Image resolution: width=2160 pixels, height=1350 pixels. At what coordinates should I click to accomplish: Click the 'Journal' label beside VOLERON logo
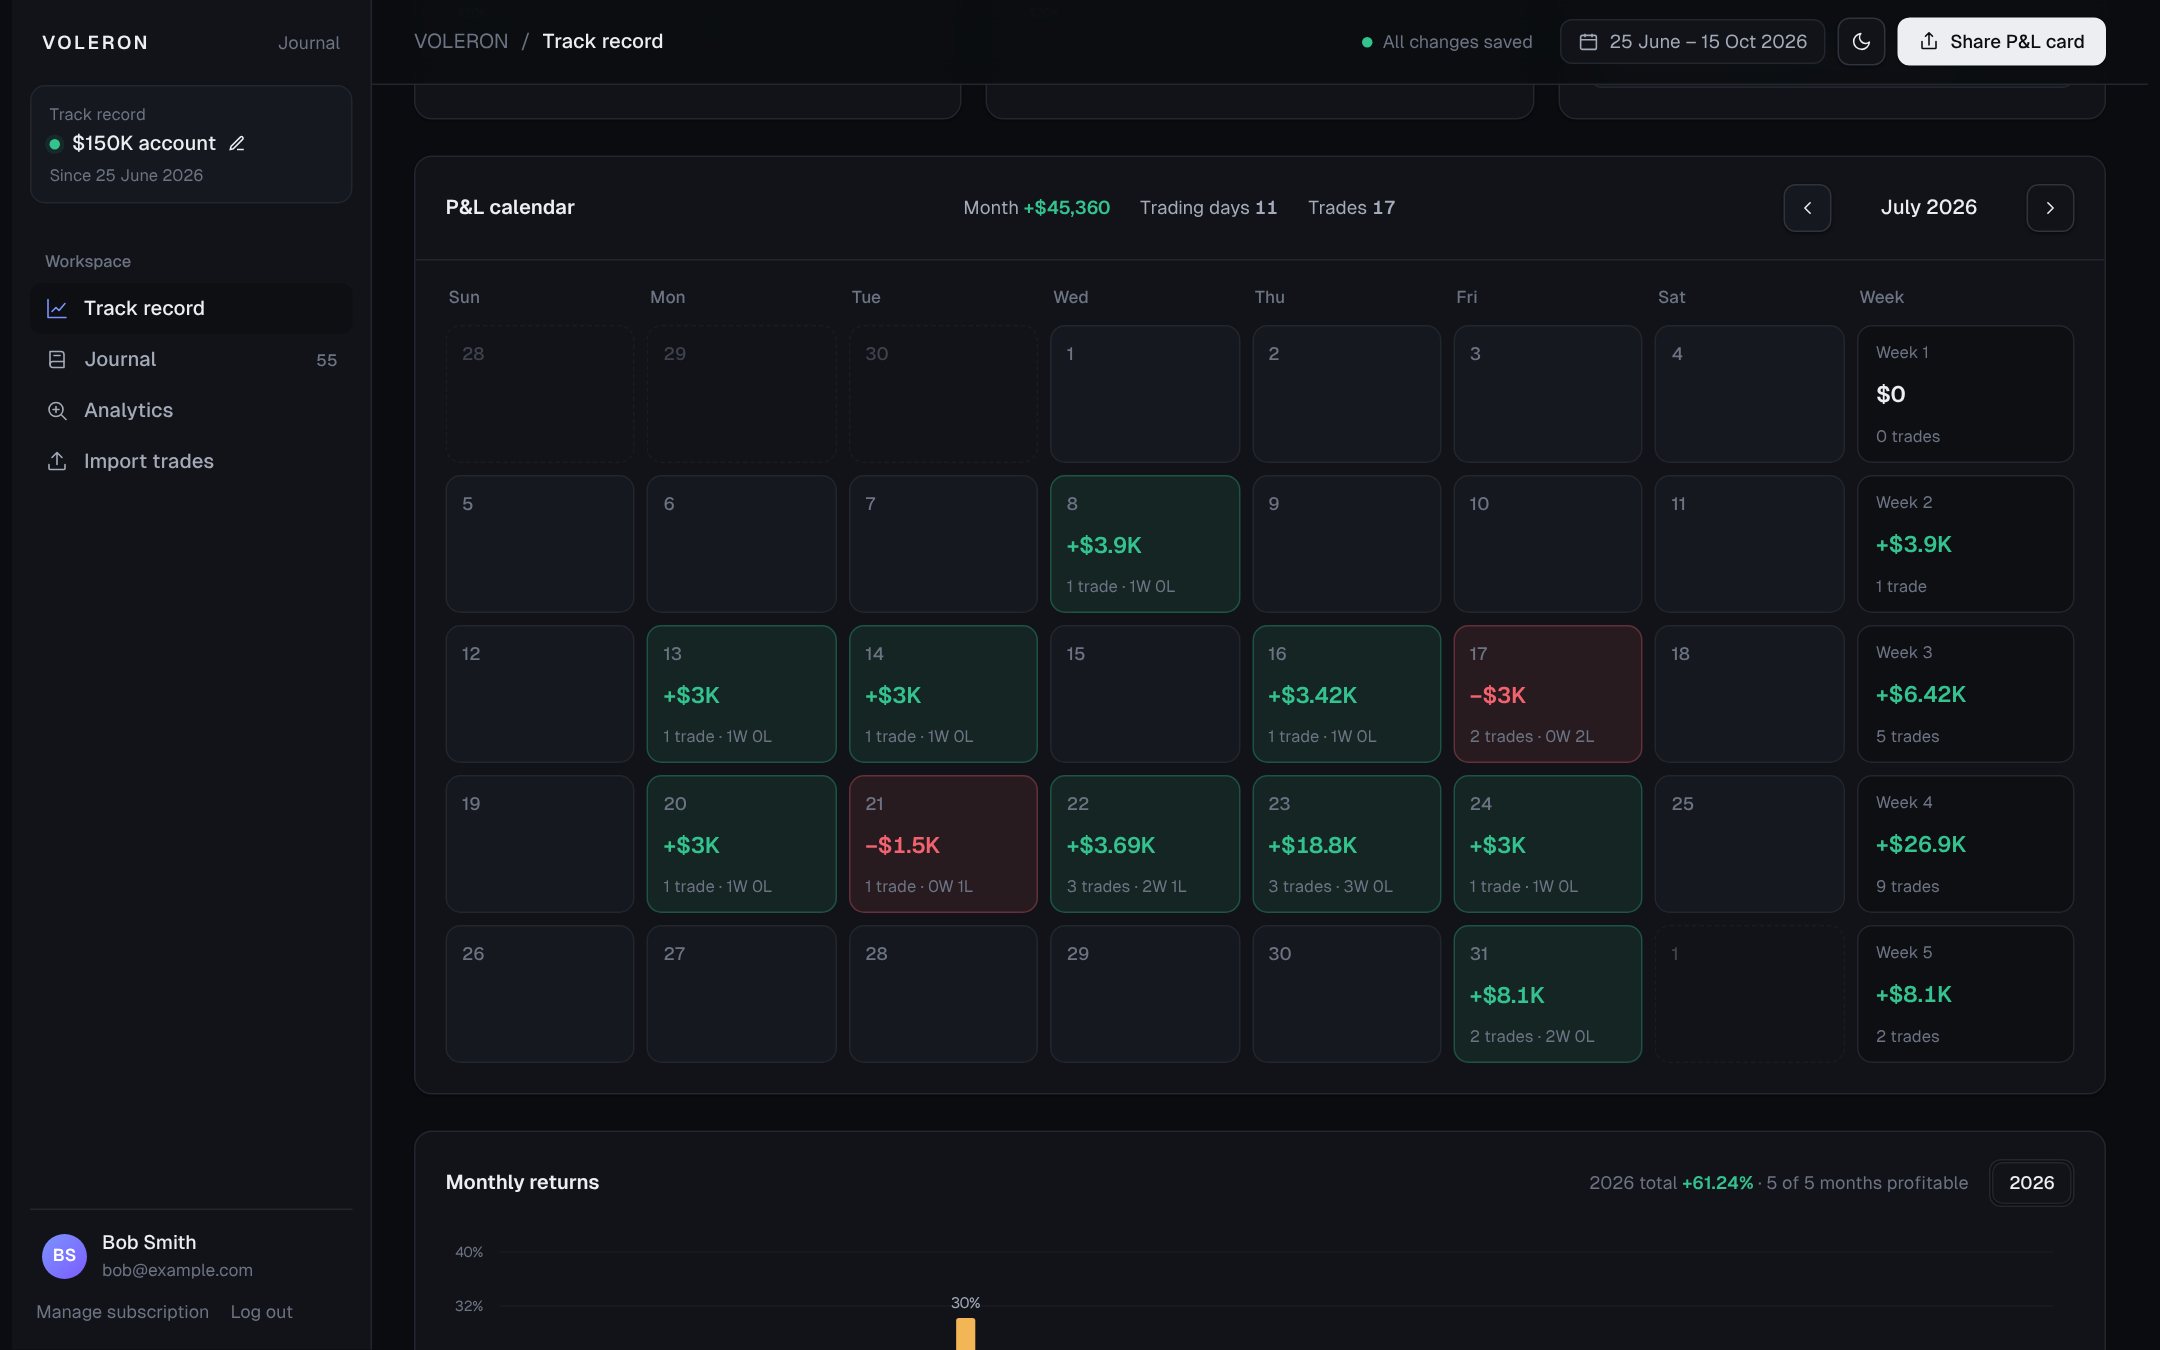pyautogui.click(x=308, y=42)
